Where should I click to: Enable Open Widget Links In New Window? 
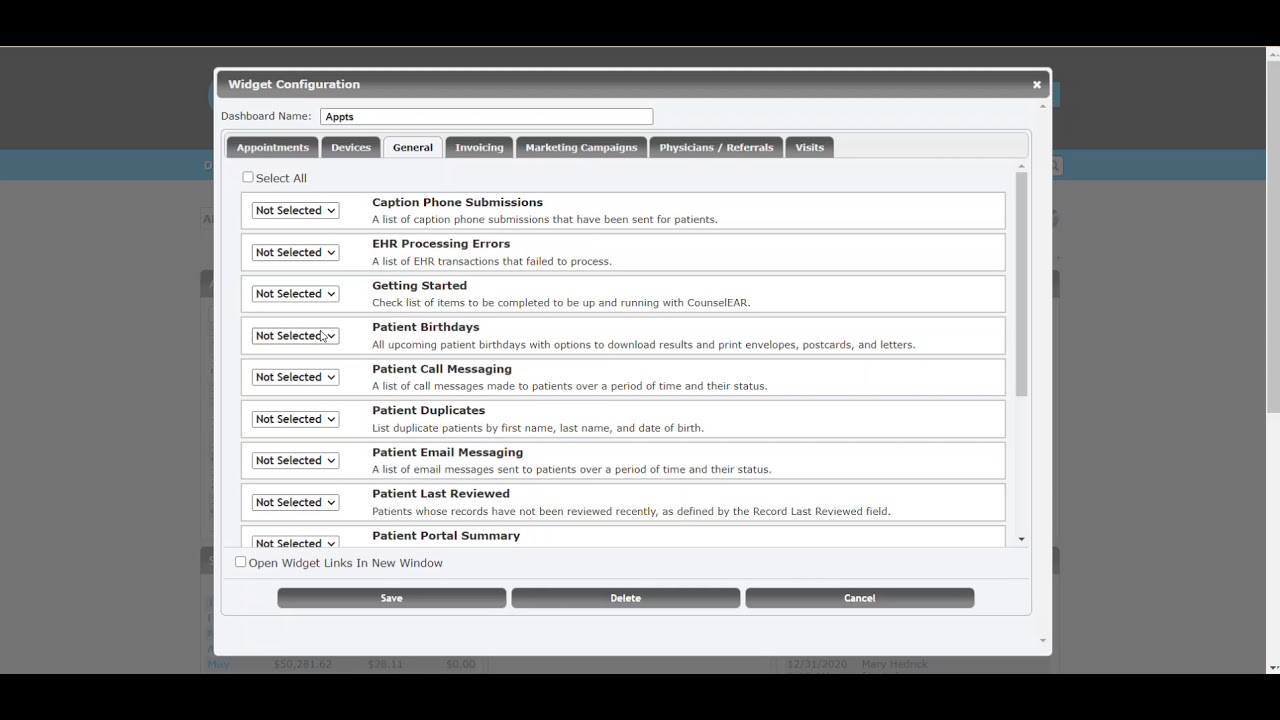click(x=241, y=563)
